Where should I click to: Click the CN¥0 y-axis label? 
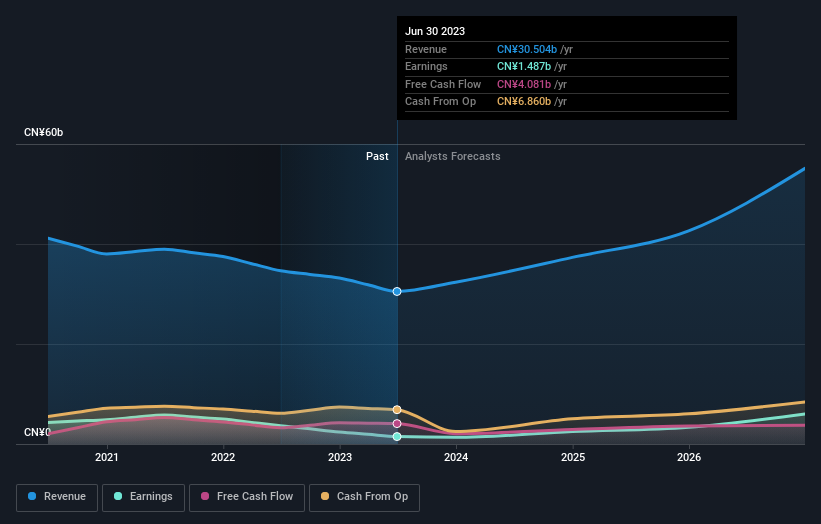[37, 432]
